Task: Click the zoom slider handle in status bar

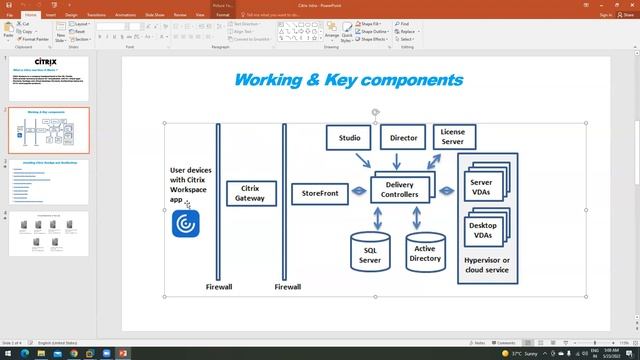Action: point(595,343)
